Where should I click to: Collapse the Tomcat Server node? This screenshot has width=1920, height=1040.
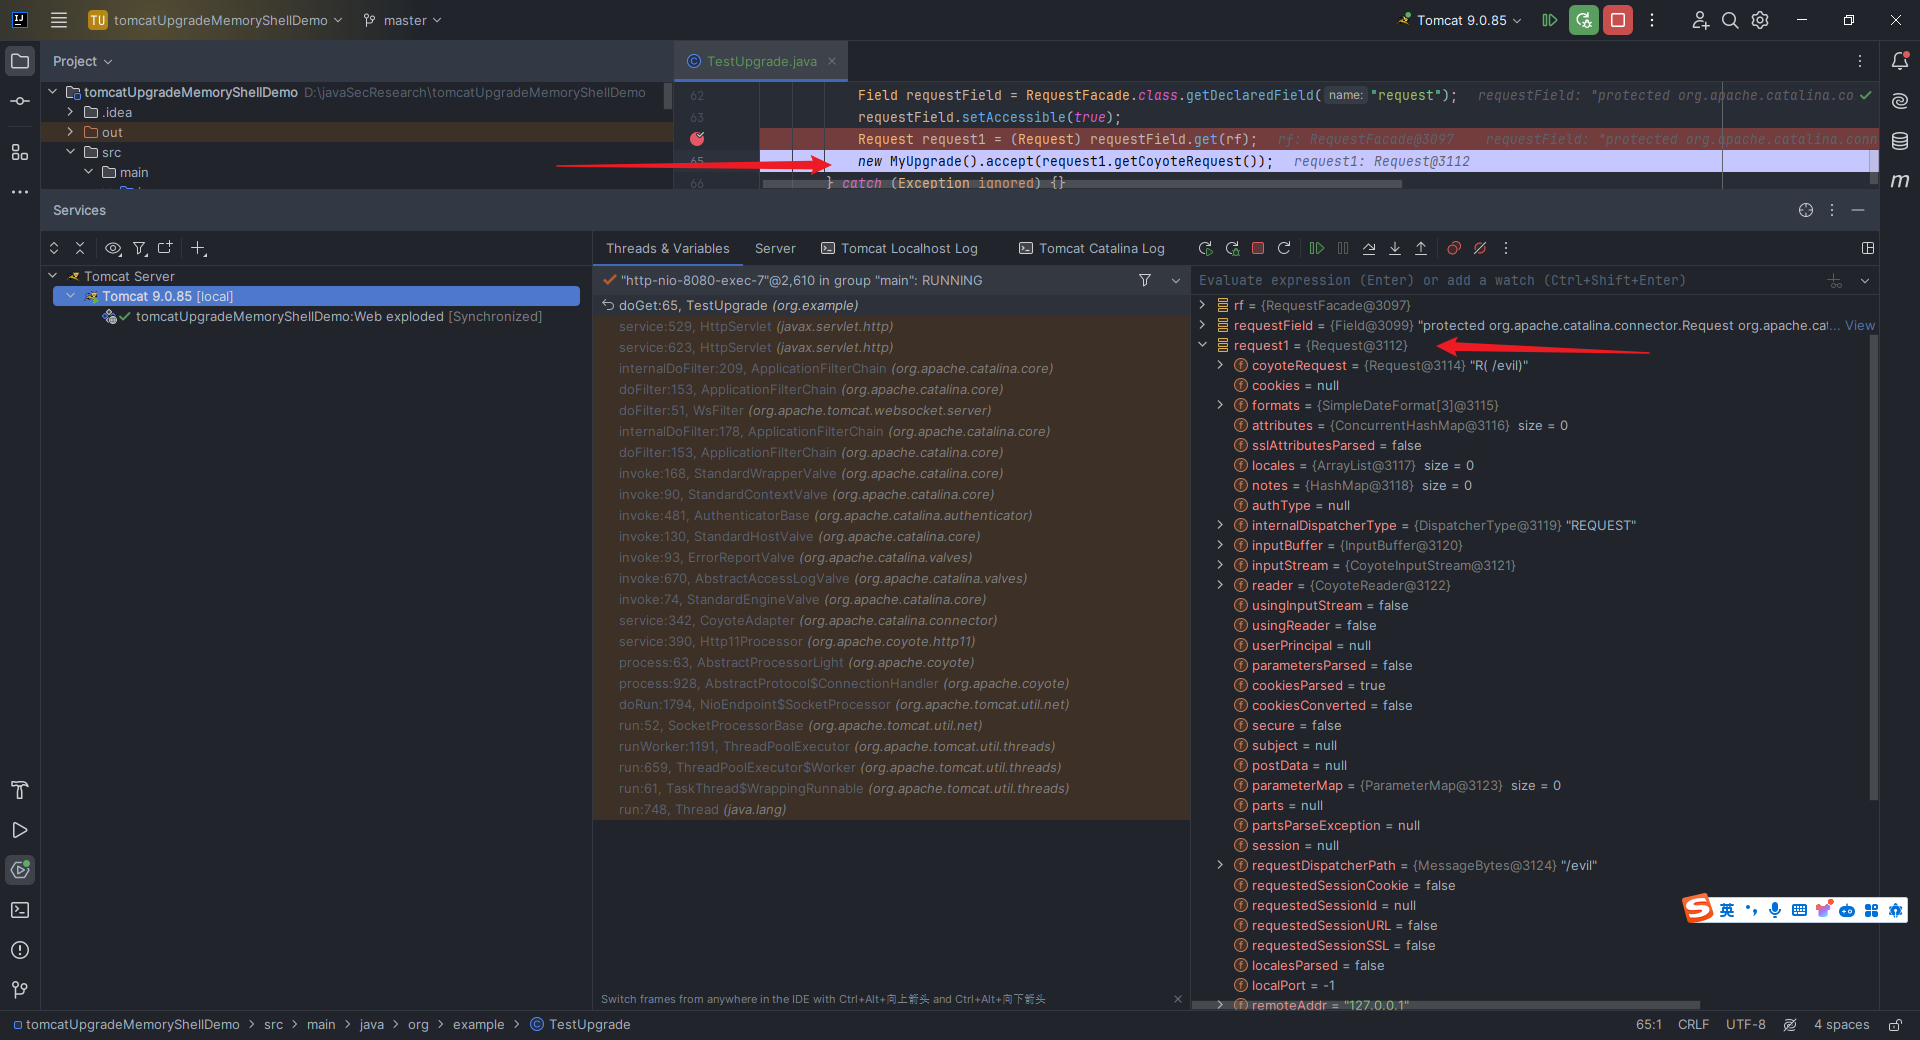(x=52, y=276)
